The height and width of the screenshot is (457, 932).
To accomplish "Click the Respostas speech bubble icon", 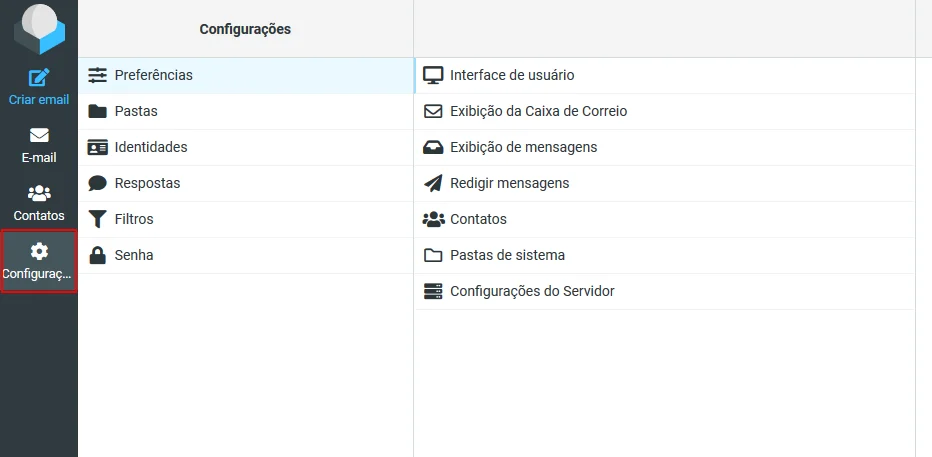I will point(97,183).
